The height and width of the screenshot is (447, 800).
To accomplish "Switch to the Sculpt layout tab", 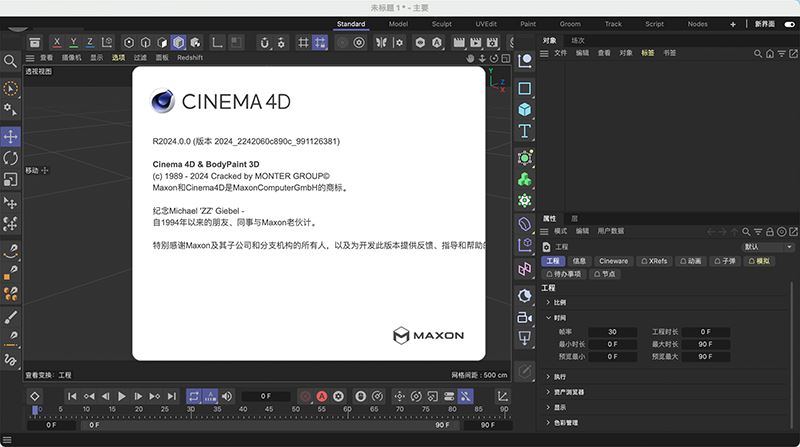I will point(441,23).
